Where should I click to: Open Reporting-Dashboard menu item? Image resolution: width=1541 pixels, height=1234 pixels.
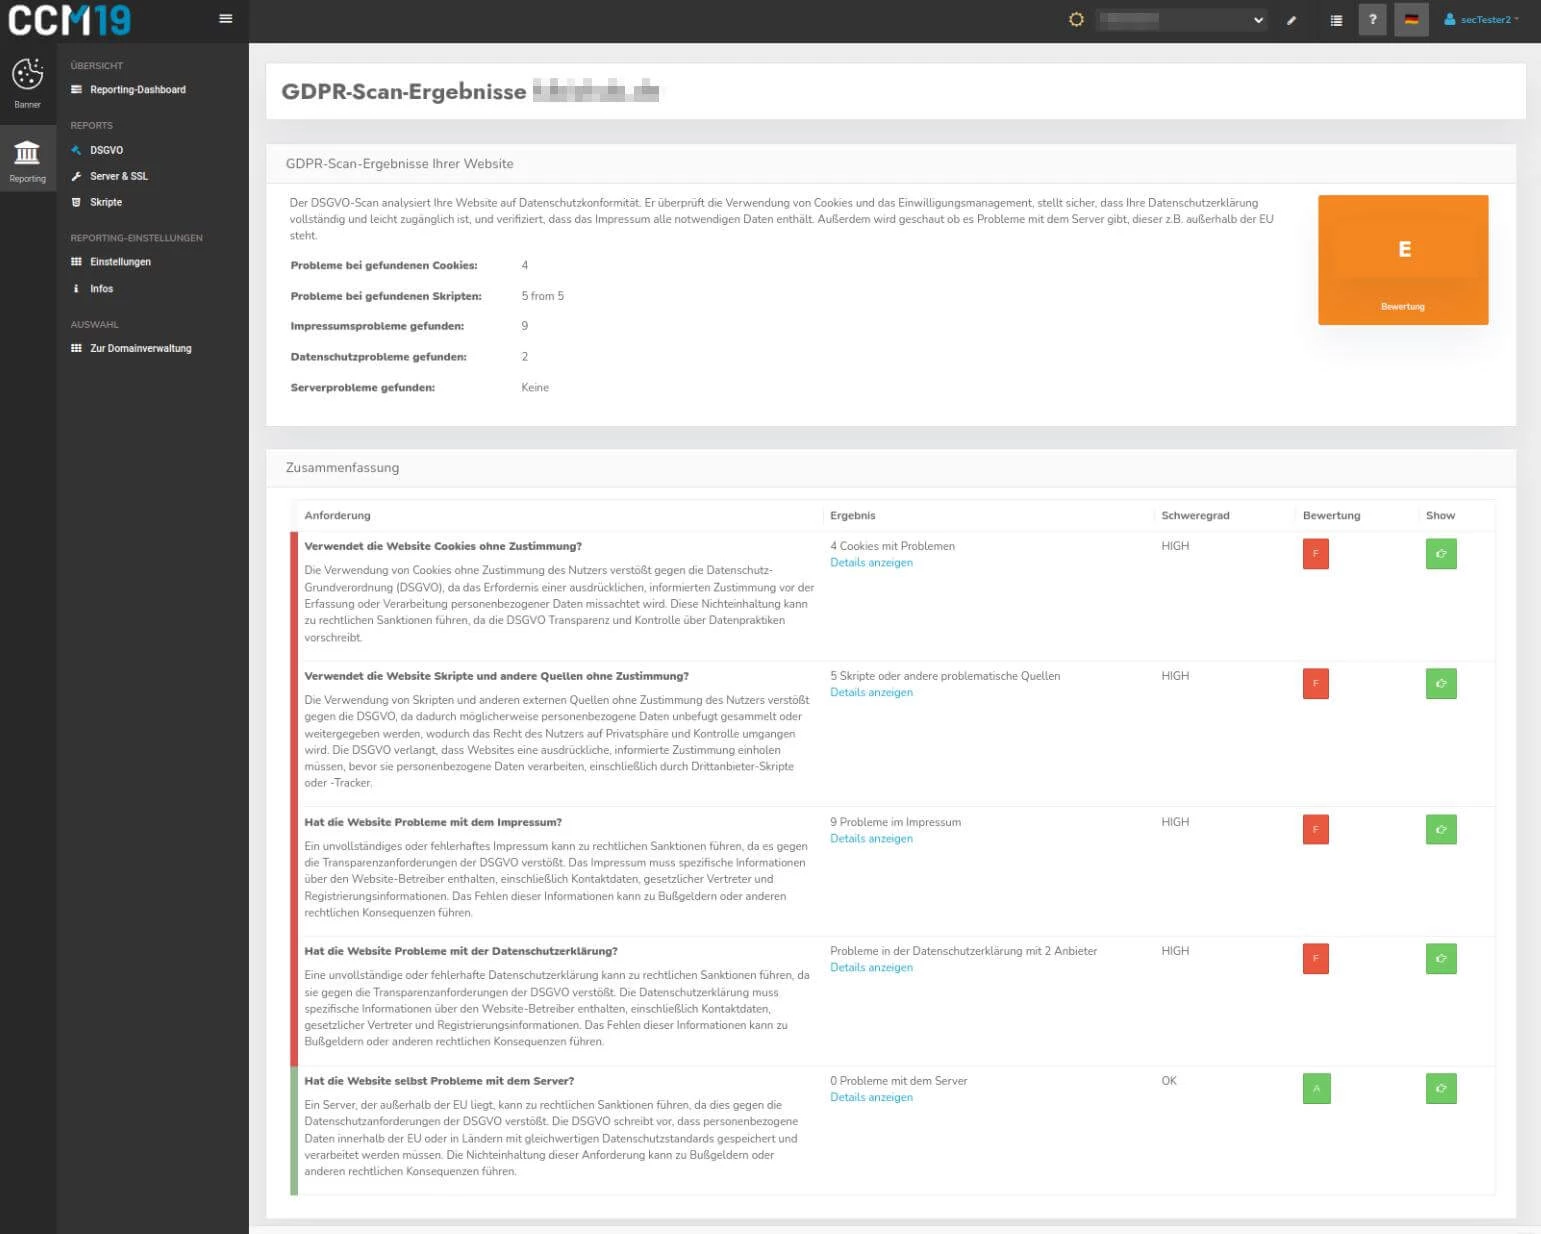click(x=137, y=90)
